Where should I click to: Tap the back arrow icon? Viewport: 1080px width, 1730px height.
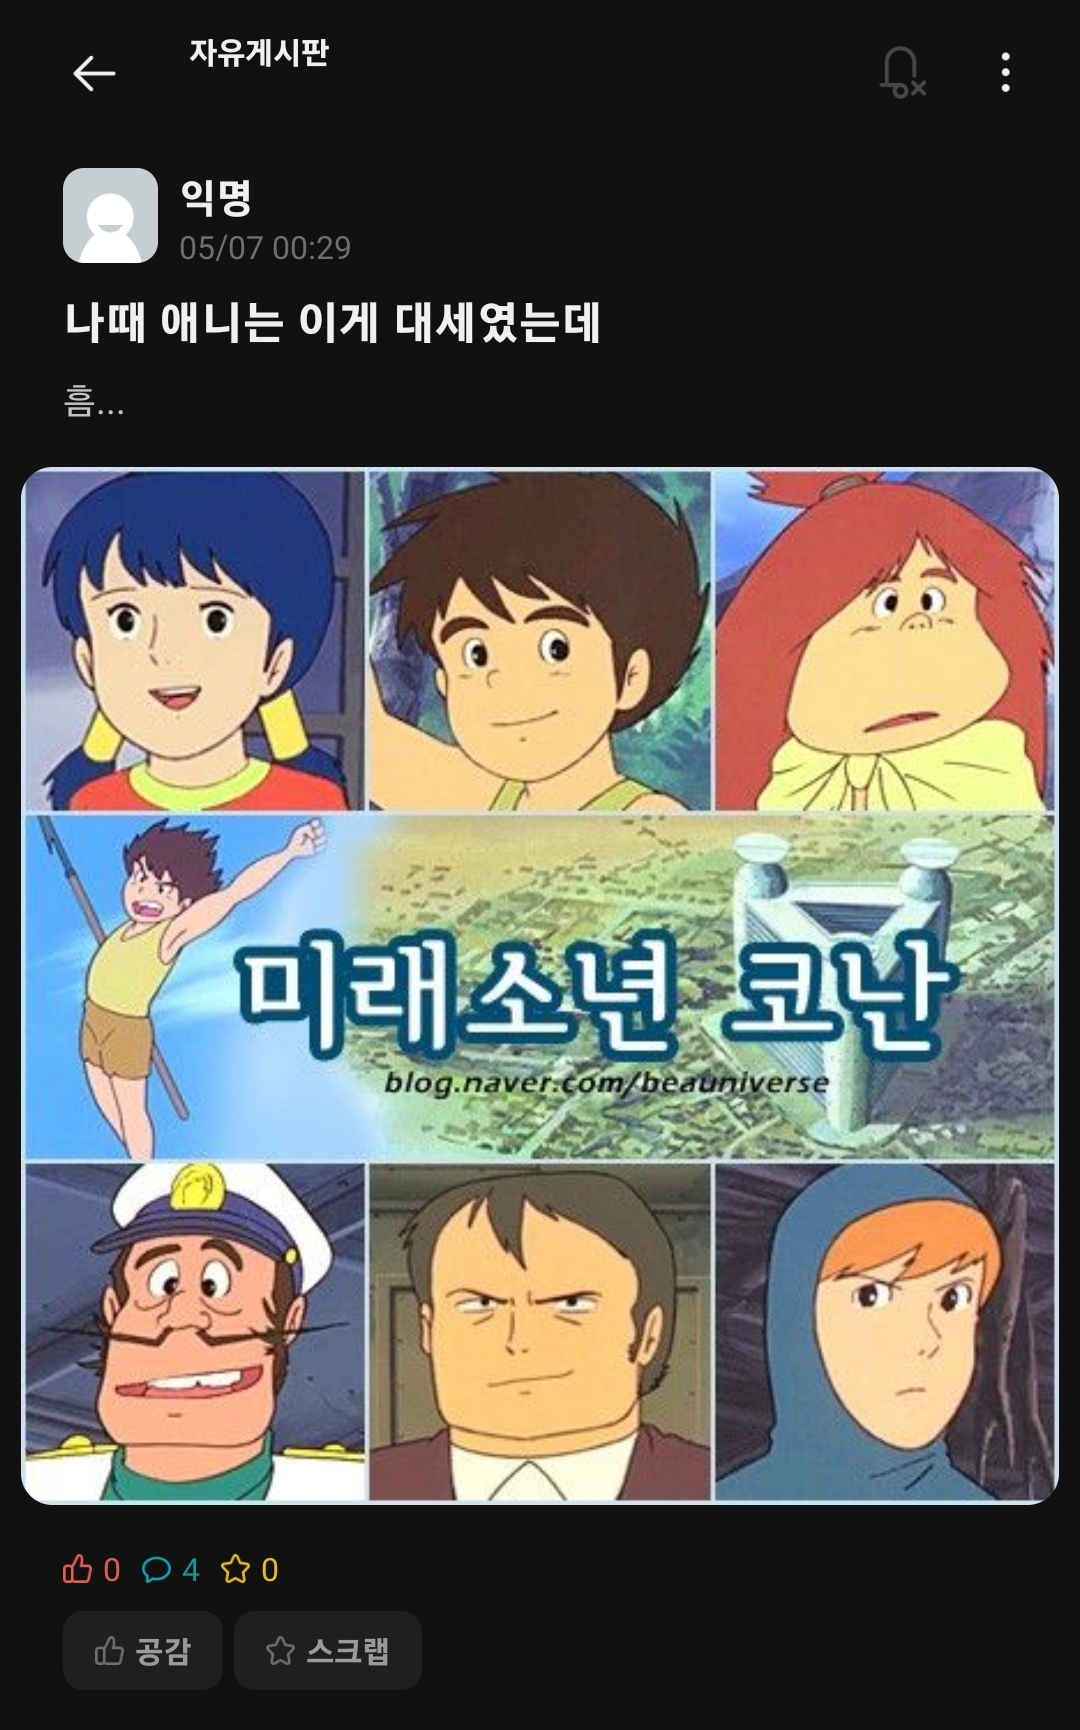[x=94, y=73]
